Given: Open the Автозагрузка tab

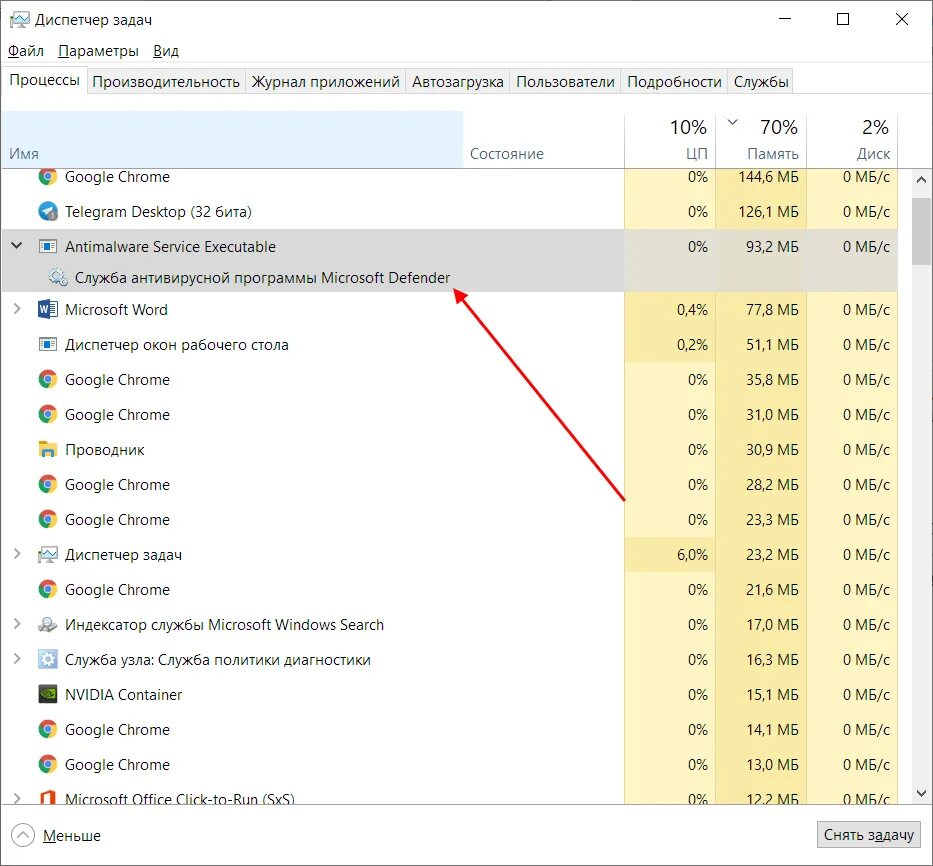Looking at the screenshot, I should tap(458, 82).
